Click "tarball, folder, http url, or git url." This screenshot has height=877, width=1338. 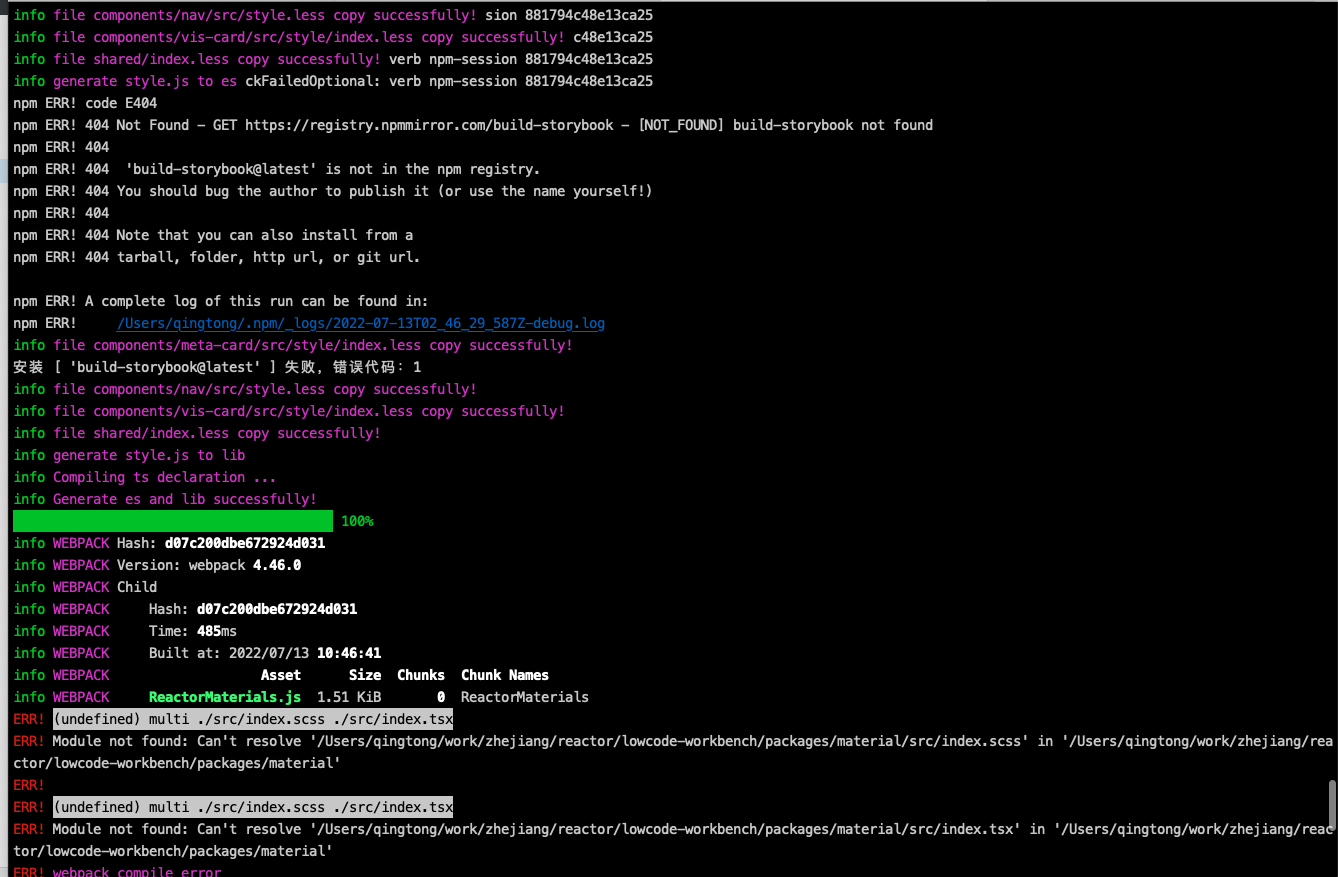click(x=269, y=257)
